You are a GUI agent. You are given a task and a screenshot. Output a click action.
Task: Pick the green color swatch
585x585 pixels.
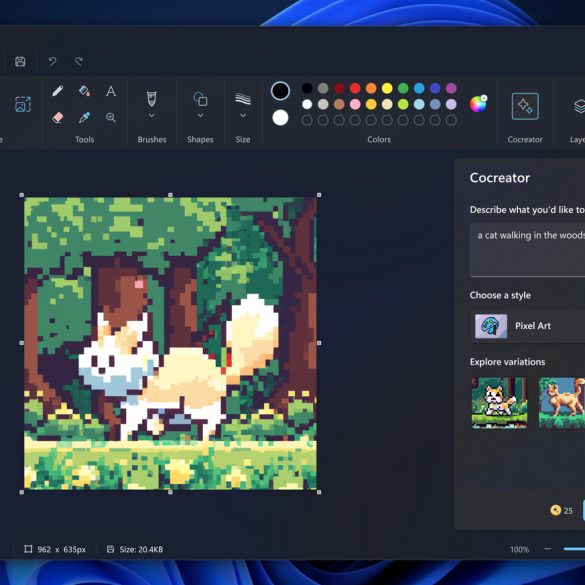(403, 88)
